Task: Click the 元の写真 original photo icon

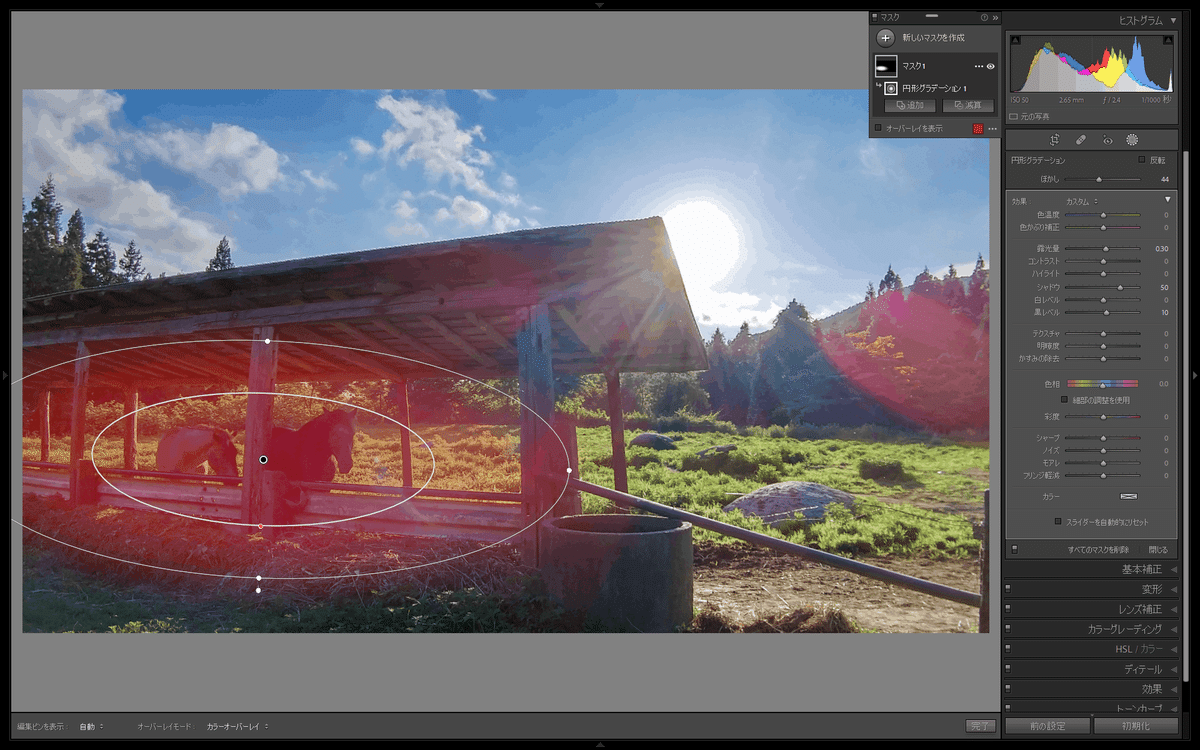Action: pos(1013,116)
